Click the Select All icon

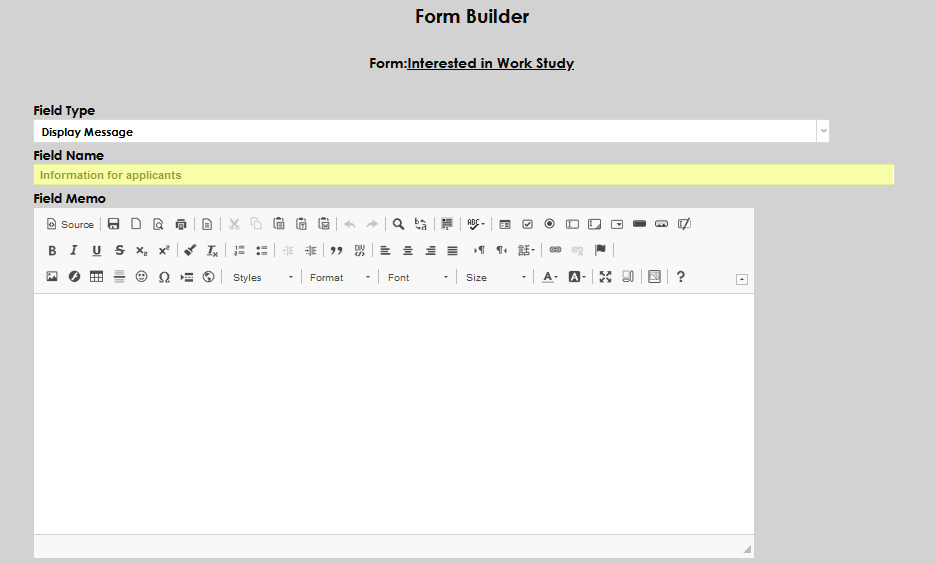(x=447, y=224)
